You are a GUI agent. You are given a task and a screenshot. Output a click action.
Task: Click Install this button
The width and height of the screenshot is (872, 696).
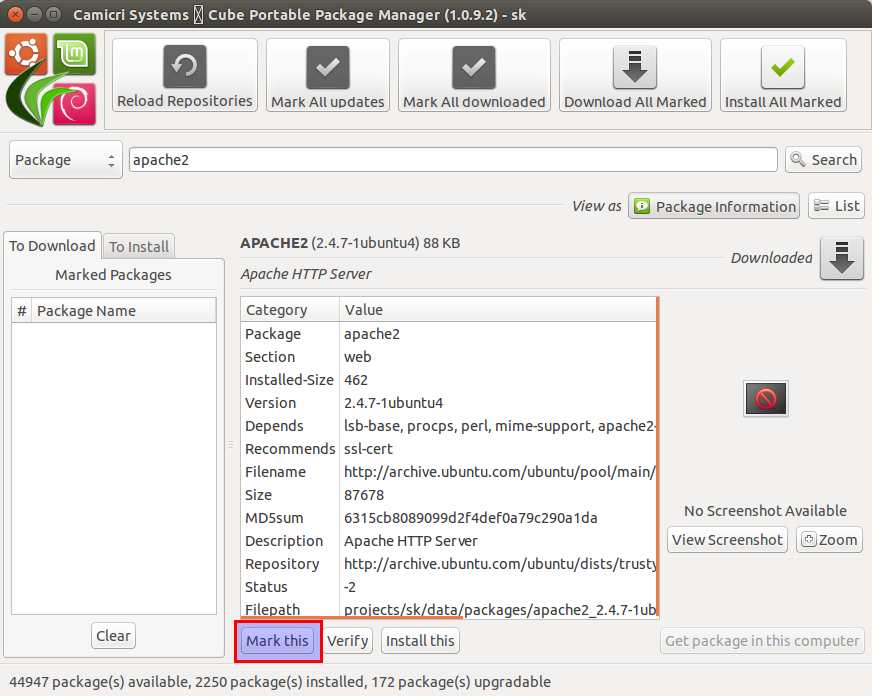tap(420, 641)
